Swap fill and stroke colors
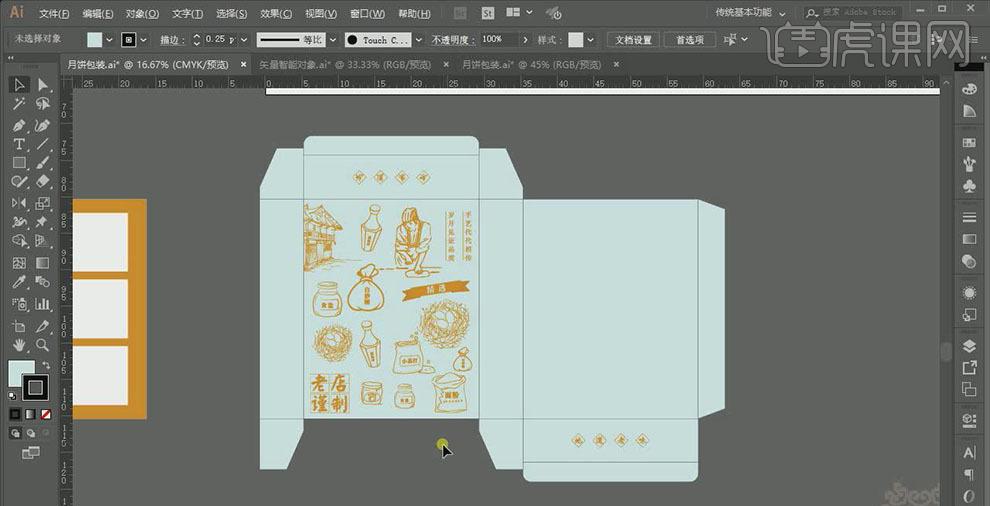Screen dimensions: 990x506 45,366
